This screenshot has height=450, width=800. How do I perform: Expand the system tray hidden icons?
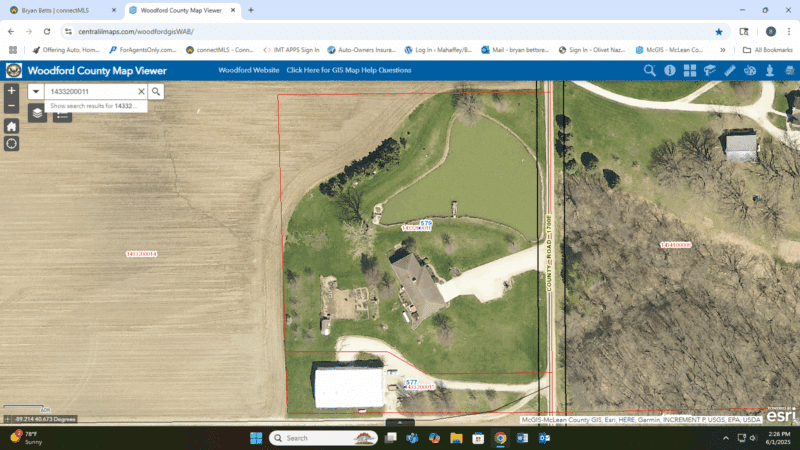tap(723, 438)
